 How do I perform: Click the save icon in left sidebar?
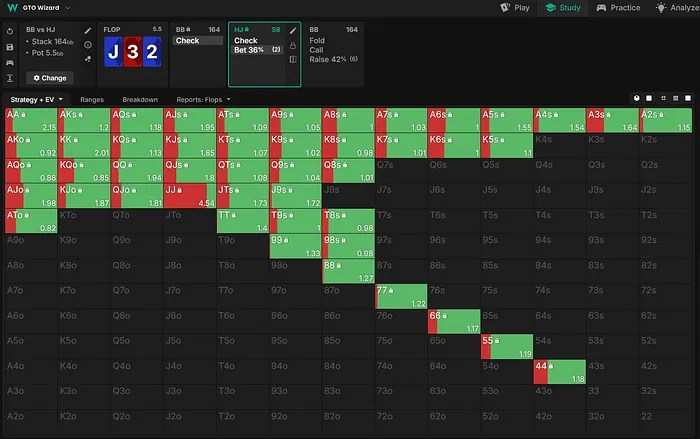tap(10, 46)
